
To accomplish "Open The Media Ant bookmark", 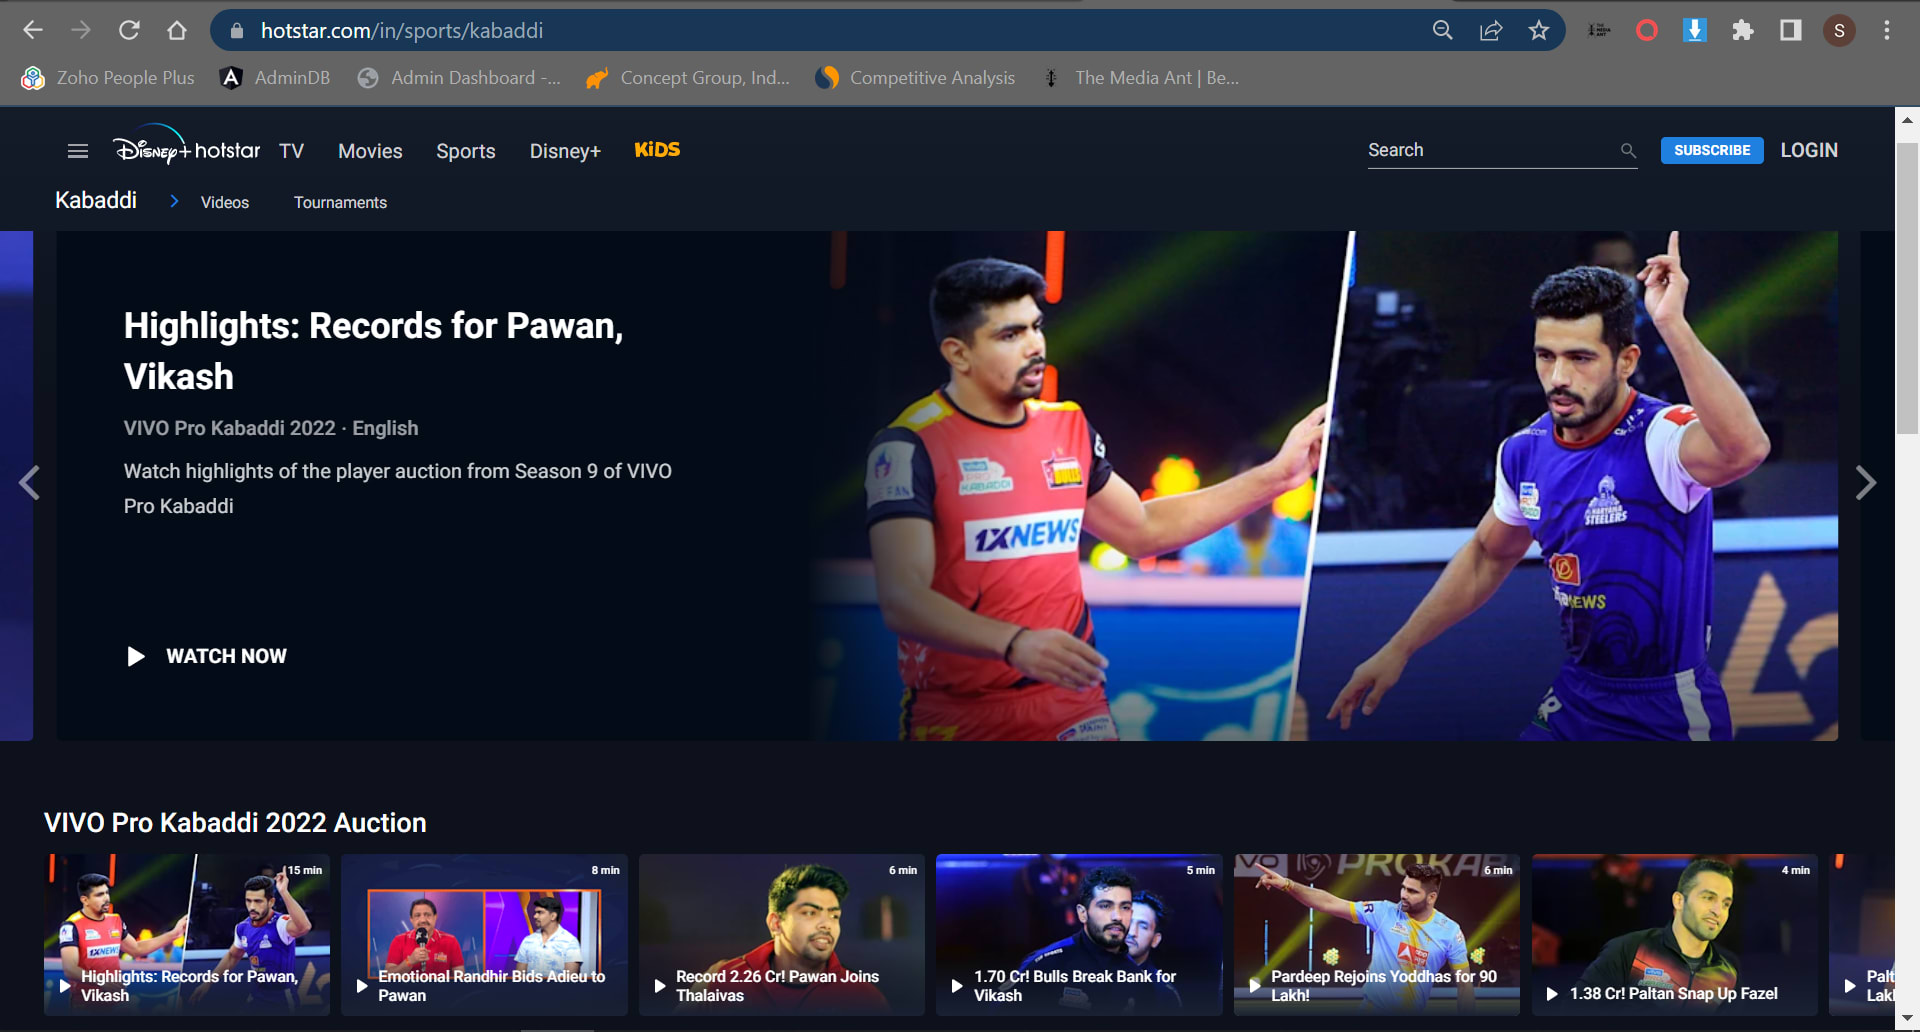I will 1140,78.
